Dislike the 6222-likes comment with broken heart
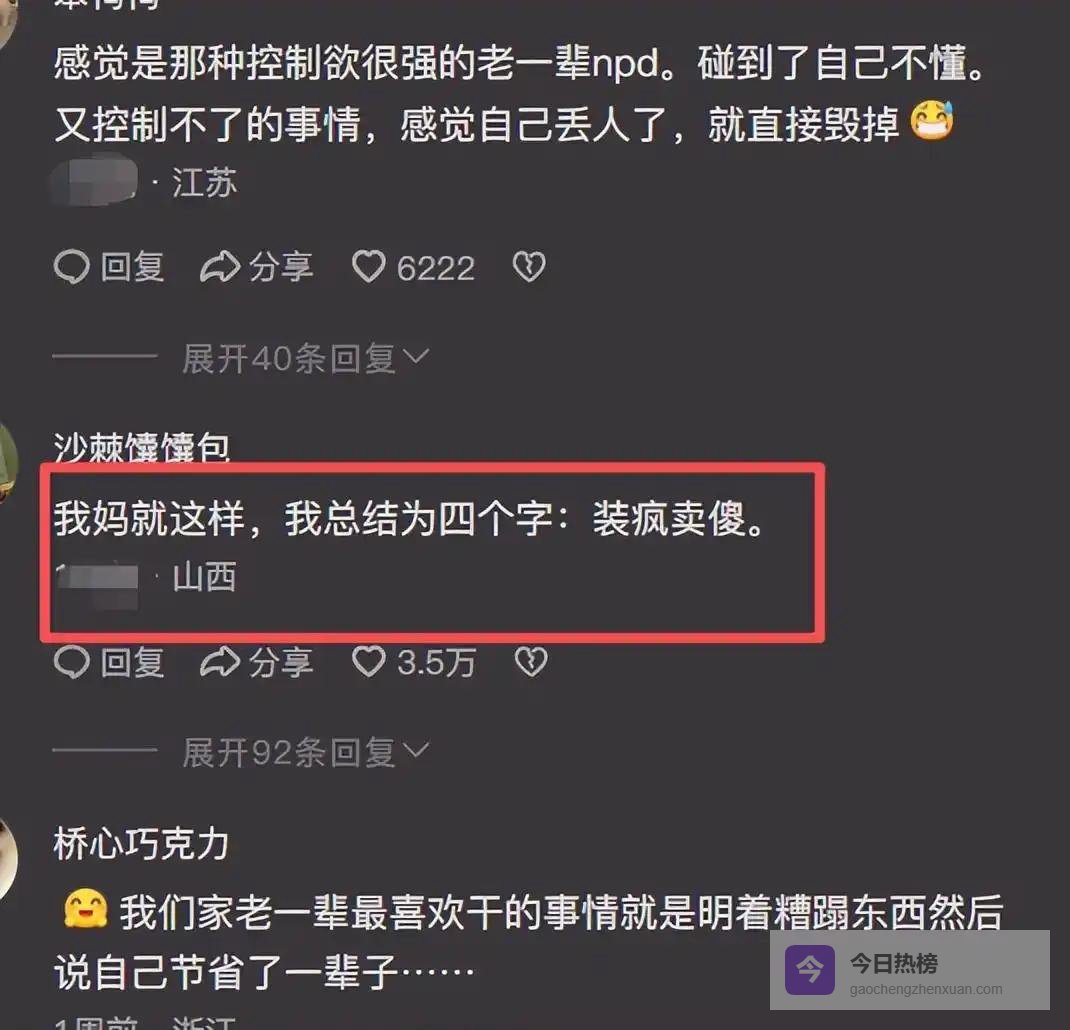 click(x=529, y=266)
